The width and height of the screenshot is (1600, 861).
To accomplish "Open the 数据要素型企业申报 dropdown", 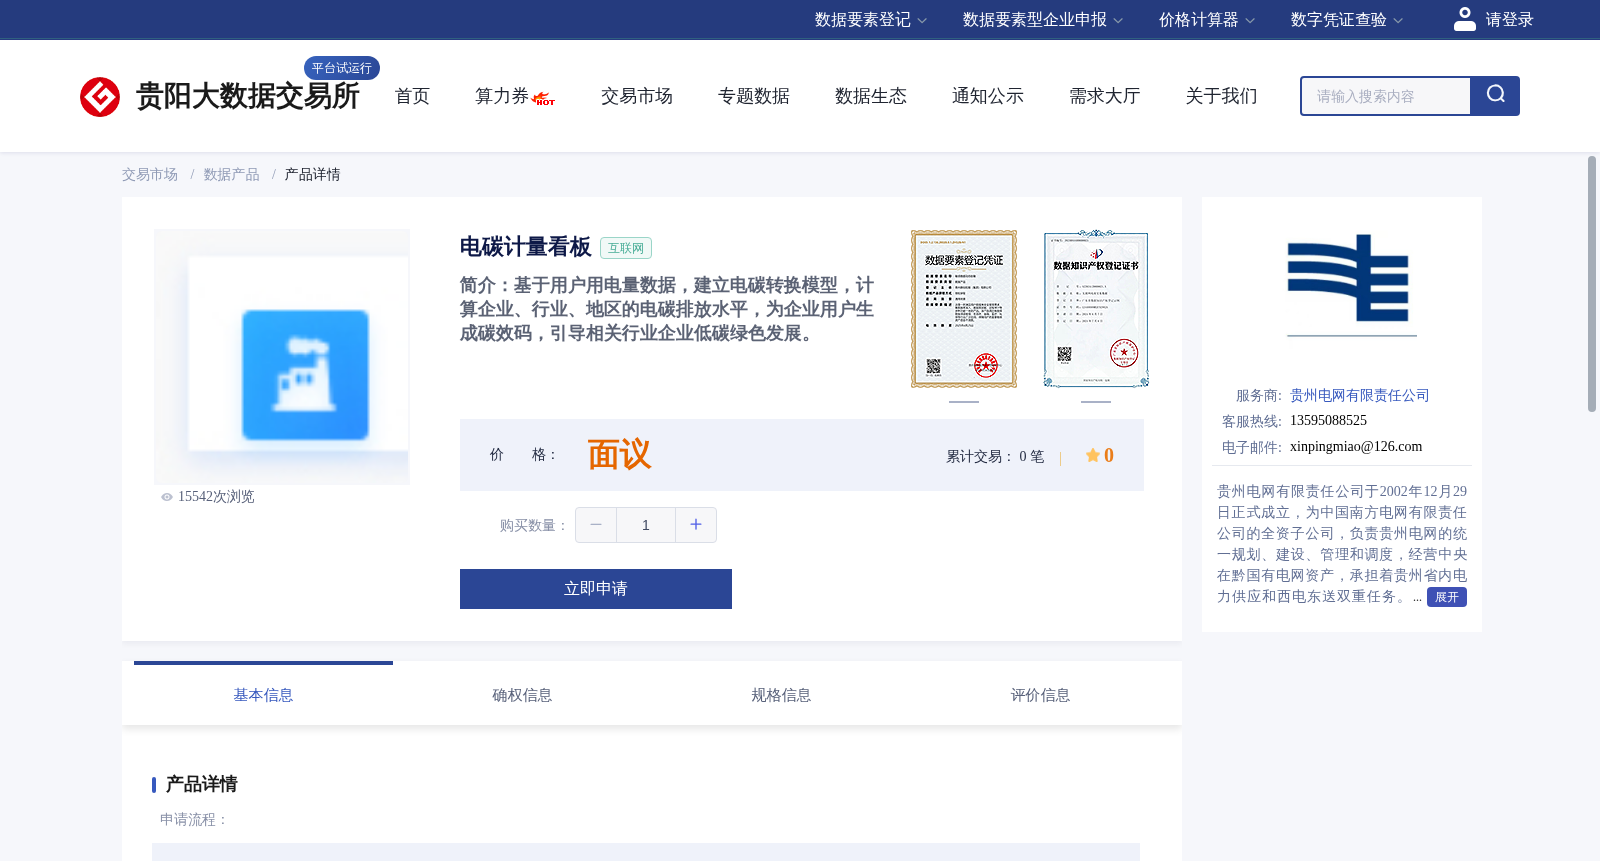I will tap(1043, 20).
